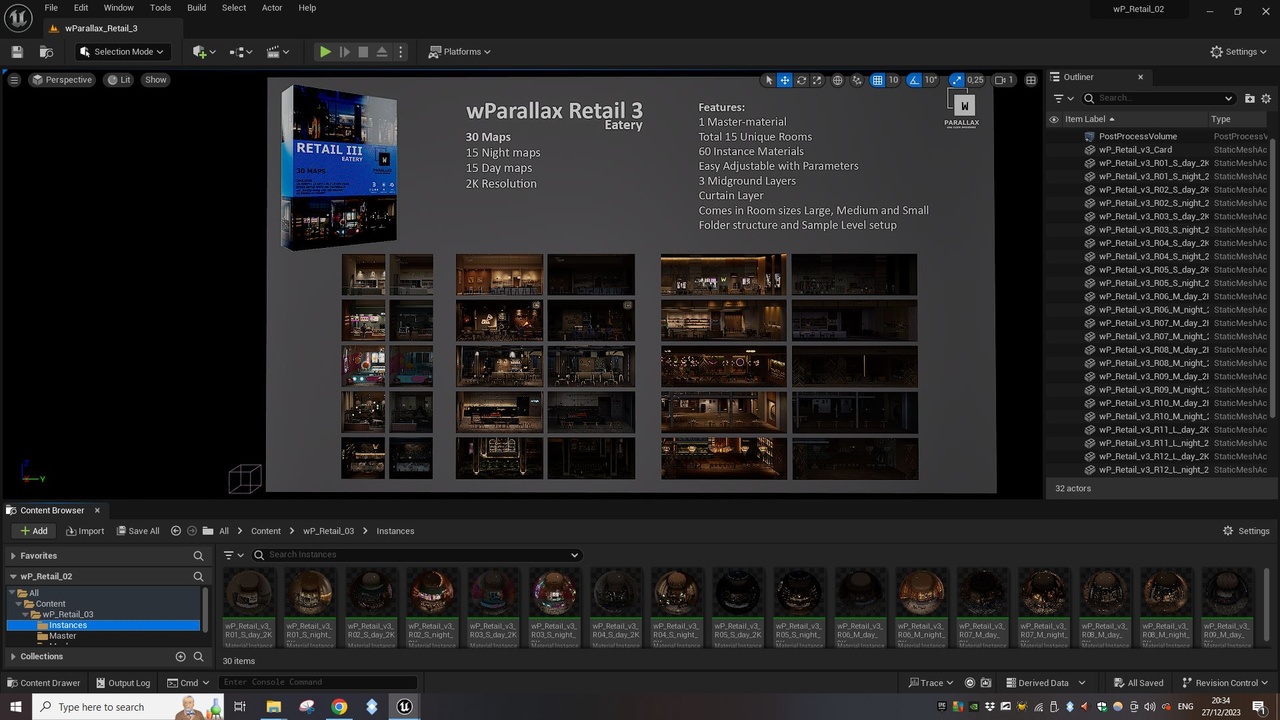This screenshot has width=1280, height=720.
Task: Open the Selection Mode dropdown
Action: 122,52
